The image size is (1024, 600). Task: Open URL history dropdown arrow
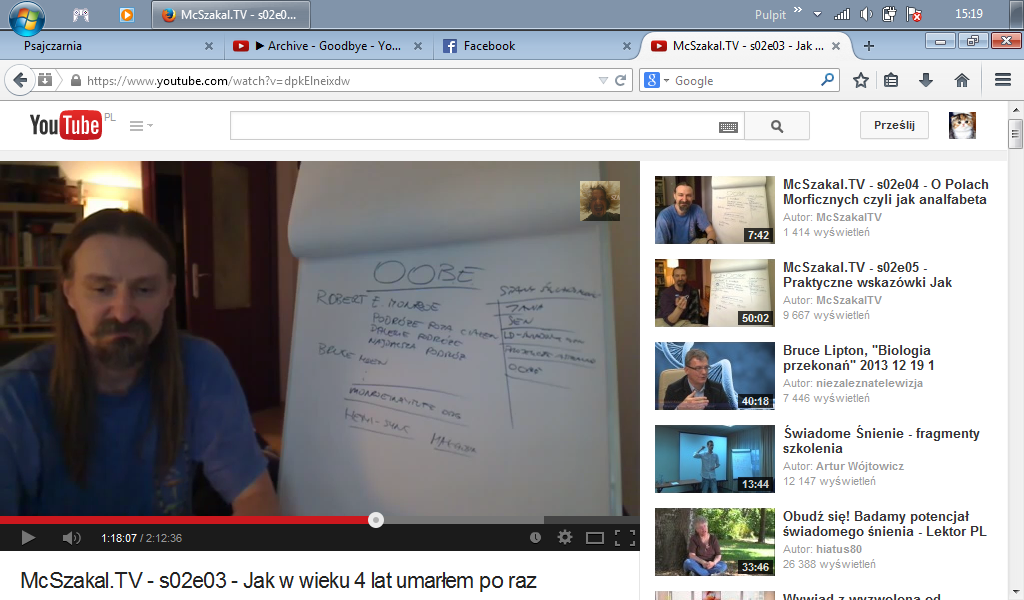click(603, 81)
